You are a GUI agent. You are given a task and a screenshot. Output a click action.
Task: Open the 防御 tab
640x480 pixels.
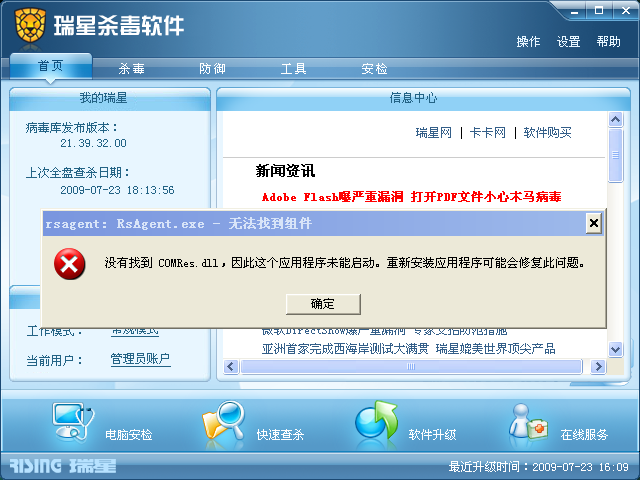coord(212,69)
